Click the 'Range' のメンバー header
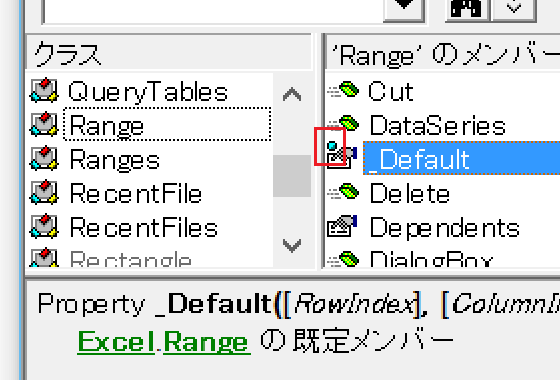The height and width of the screenshot is (380, 560). 443,53
